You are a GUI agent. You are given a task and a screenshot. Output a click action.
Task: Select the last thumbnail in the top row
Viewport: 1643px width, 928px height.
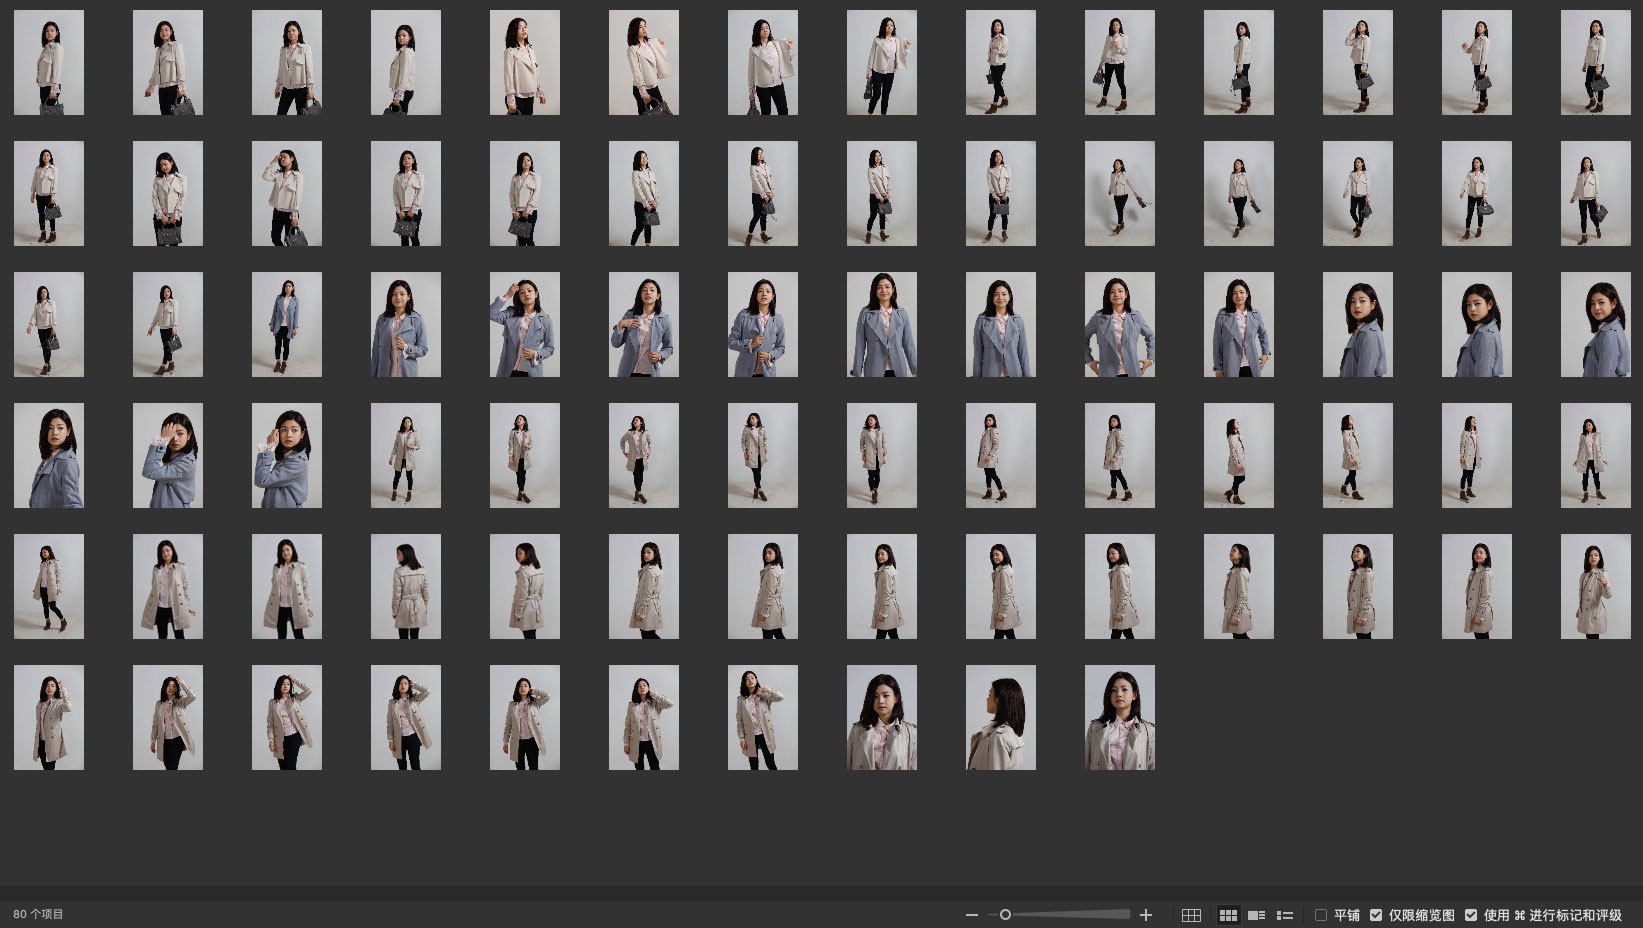tap(1595, 62)
